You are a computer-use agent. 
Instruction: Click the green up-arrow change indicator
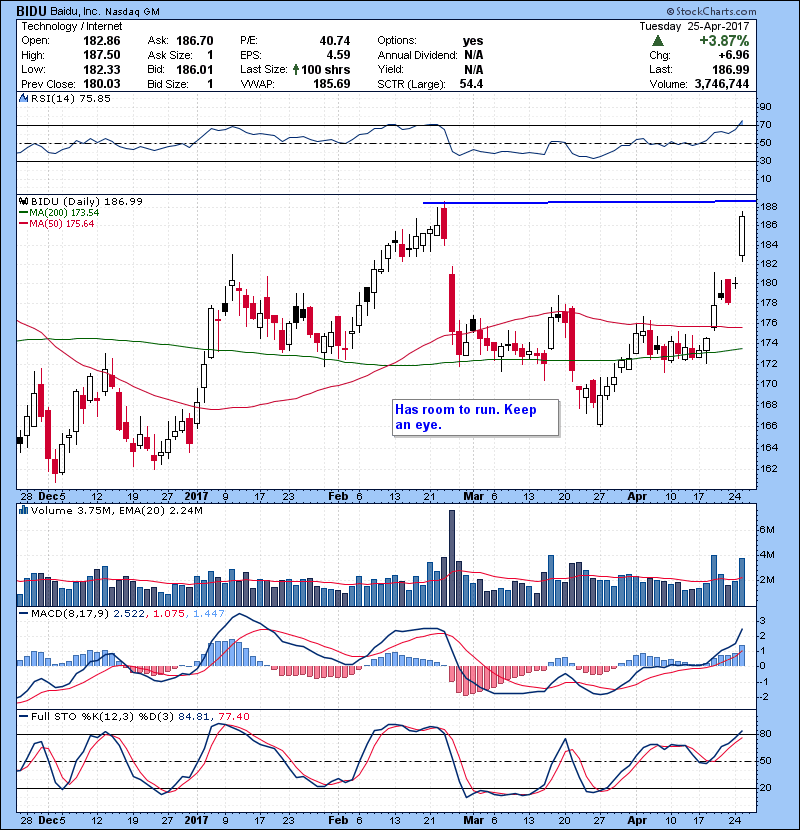click(x=658, y=41)
